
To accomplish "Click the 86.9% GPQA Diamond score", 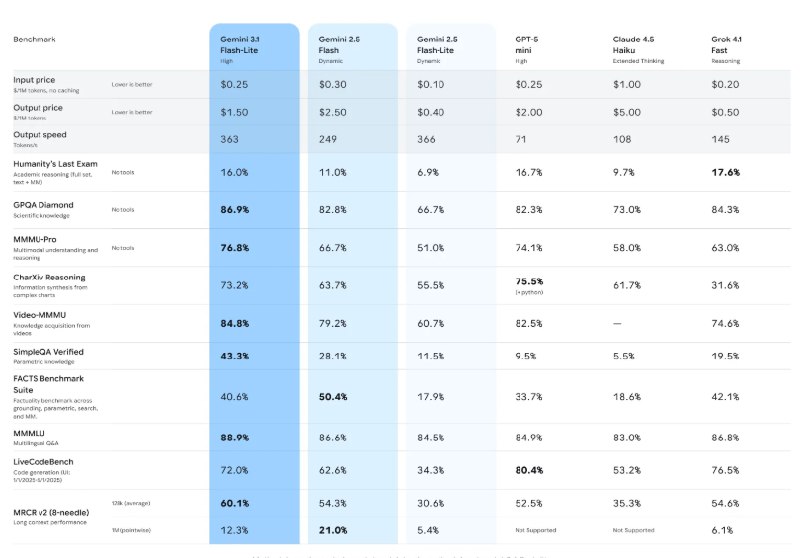I will (x=235, y=209).
